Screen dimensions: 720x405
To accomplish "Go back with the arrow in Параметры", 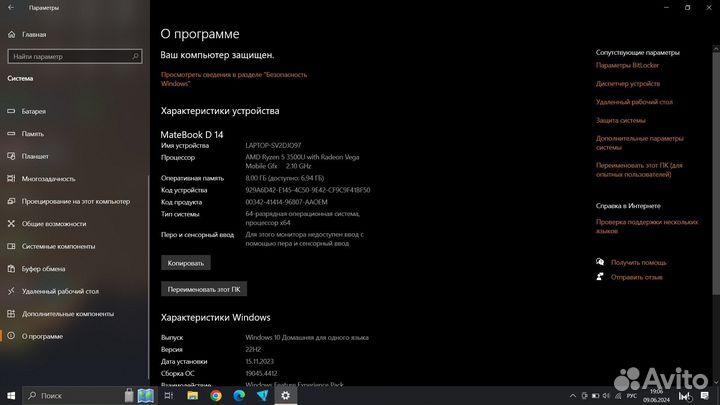I will (11, 7).
